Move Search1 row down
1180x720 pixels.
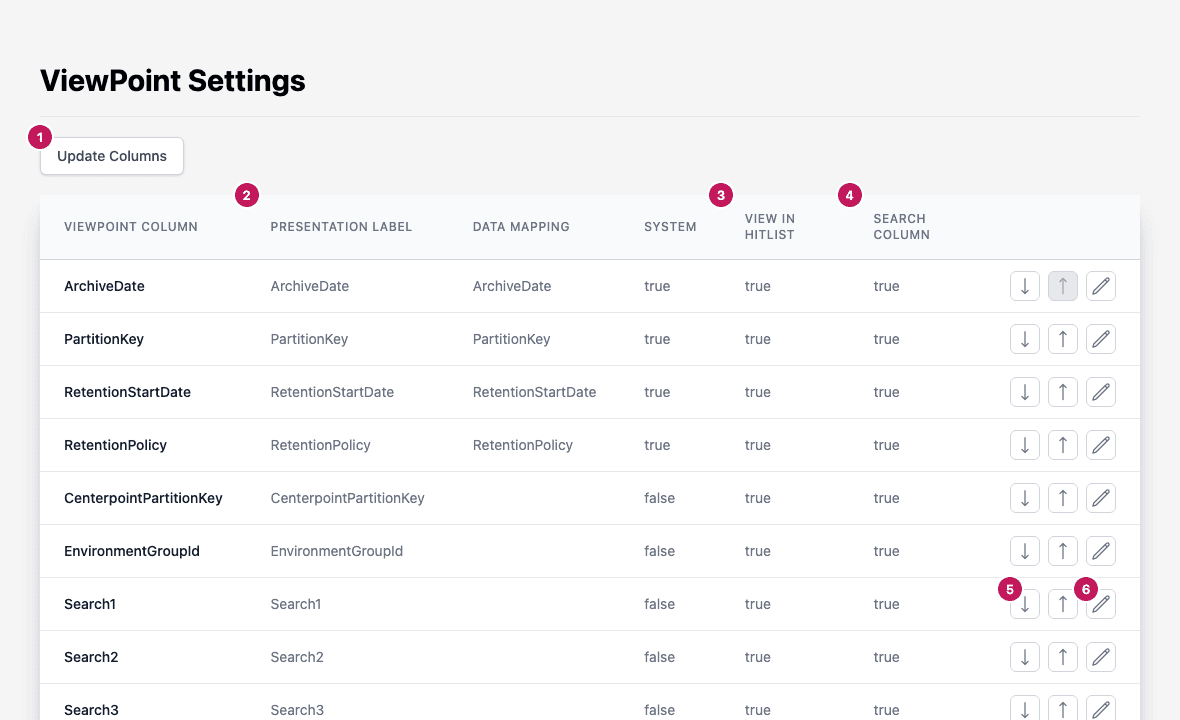coord(1024,604)
